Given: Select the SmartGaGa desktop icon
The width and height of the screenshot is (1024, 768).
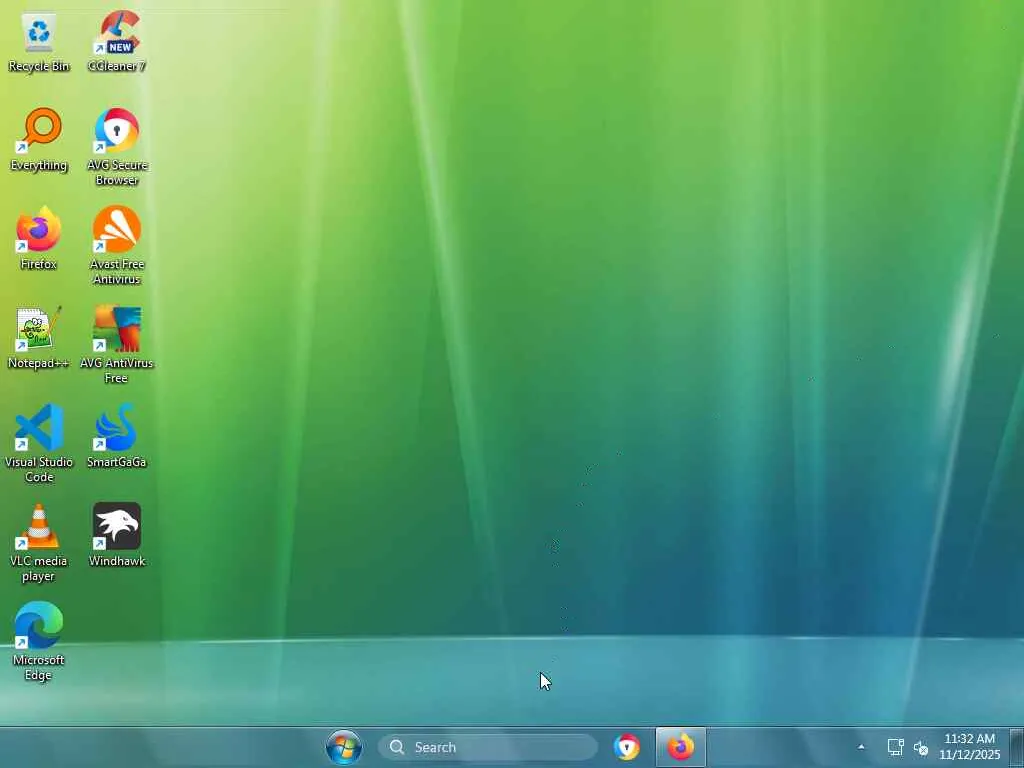Looking at the screenshot, I should pyautogui.click(x=117, y=436).
